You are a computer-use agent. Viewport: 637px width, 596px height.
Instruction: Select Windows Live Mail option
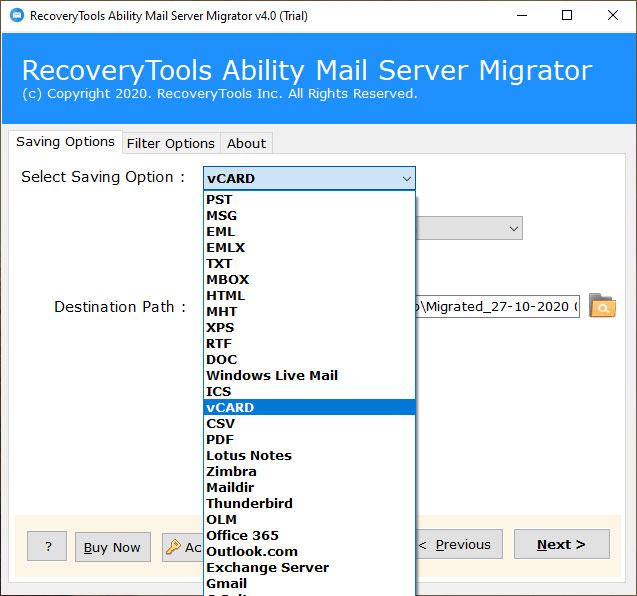click(x=309, y=375)
